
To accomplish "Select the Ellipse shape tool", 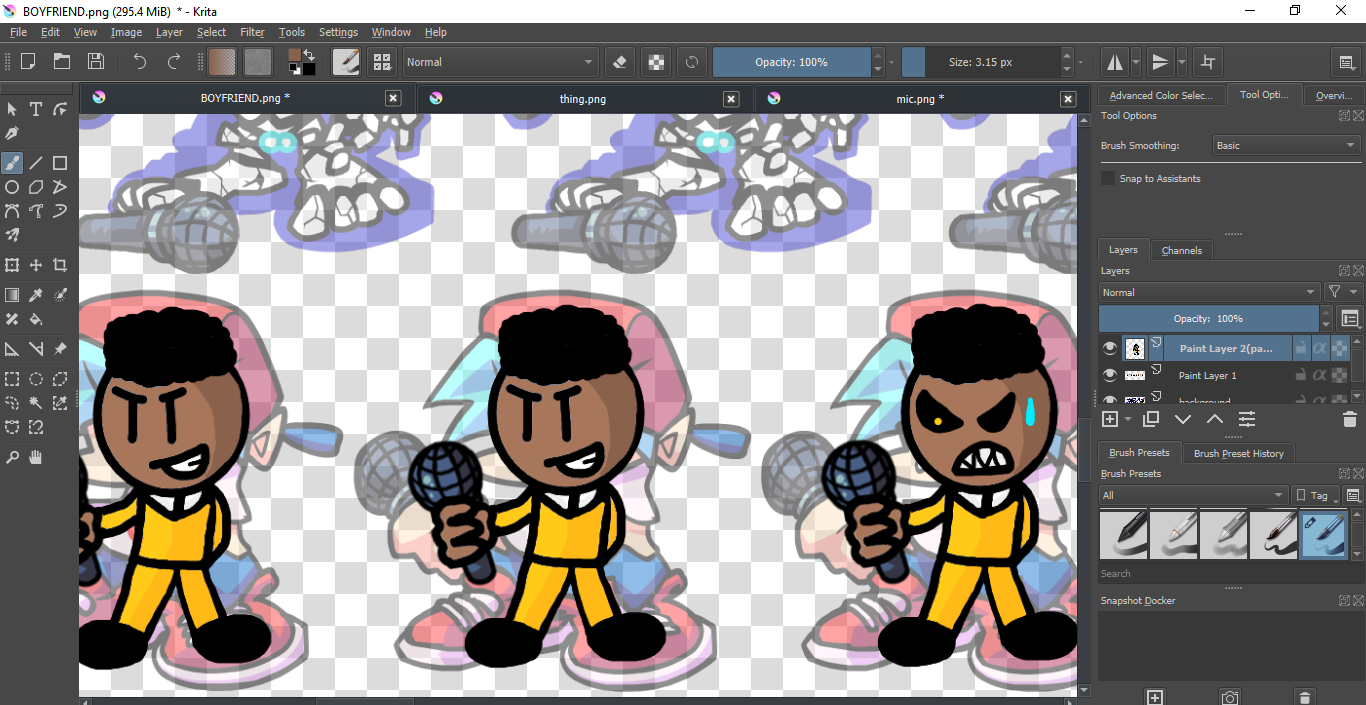I will [x=12, y=187].
